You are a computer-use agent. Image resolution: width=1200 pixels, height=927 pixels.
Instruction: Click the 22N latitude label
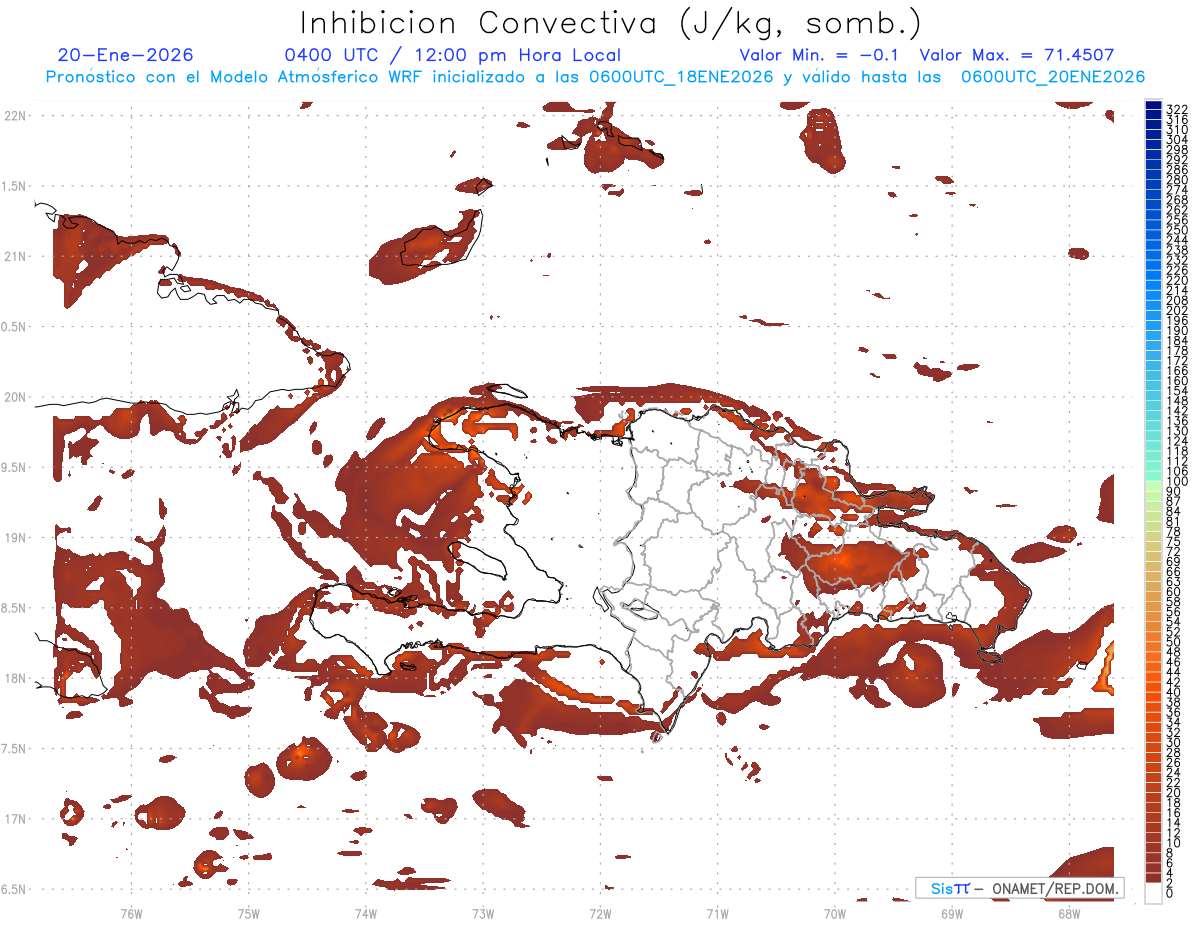click(15, 116)
